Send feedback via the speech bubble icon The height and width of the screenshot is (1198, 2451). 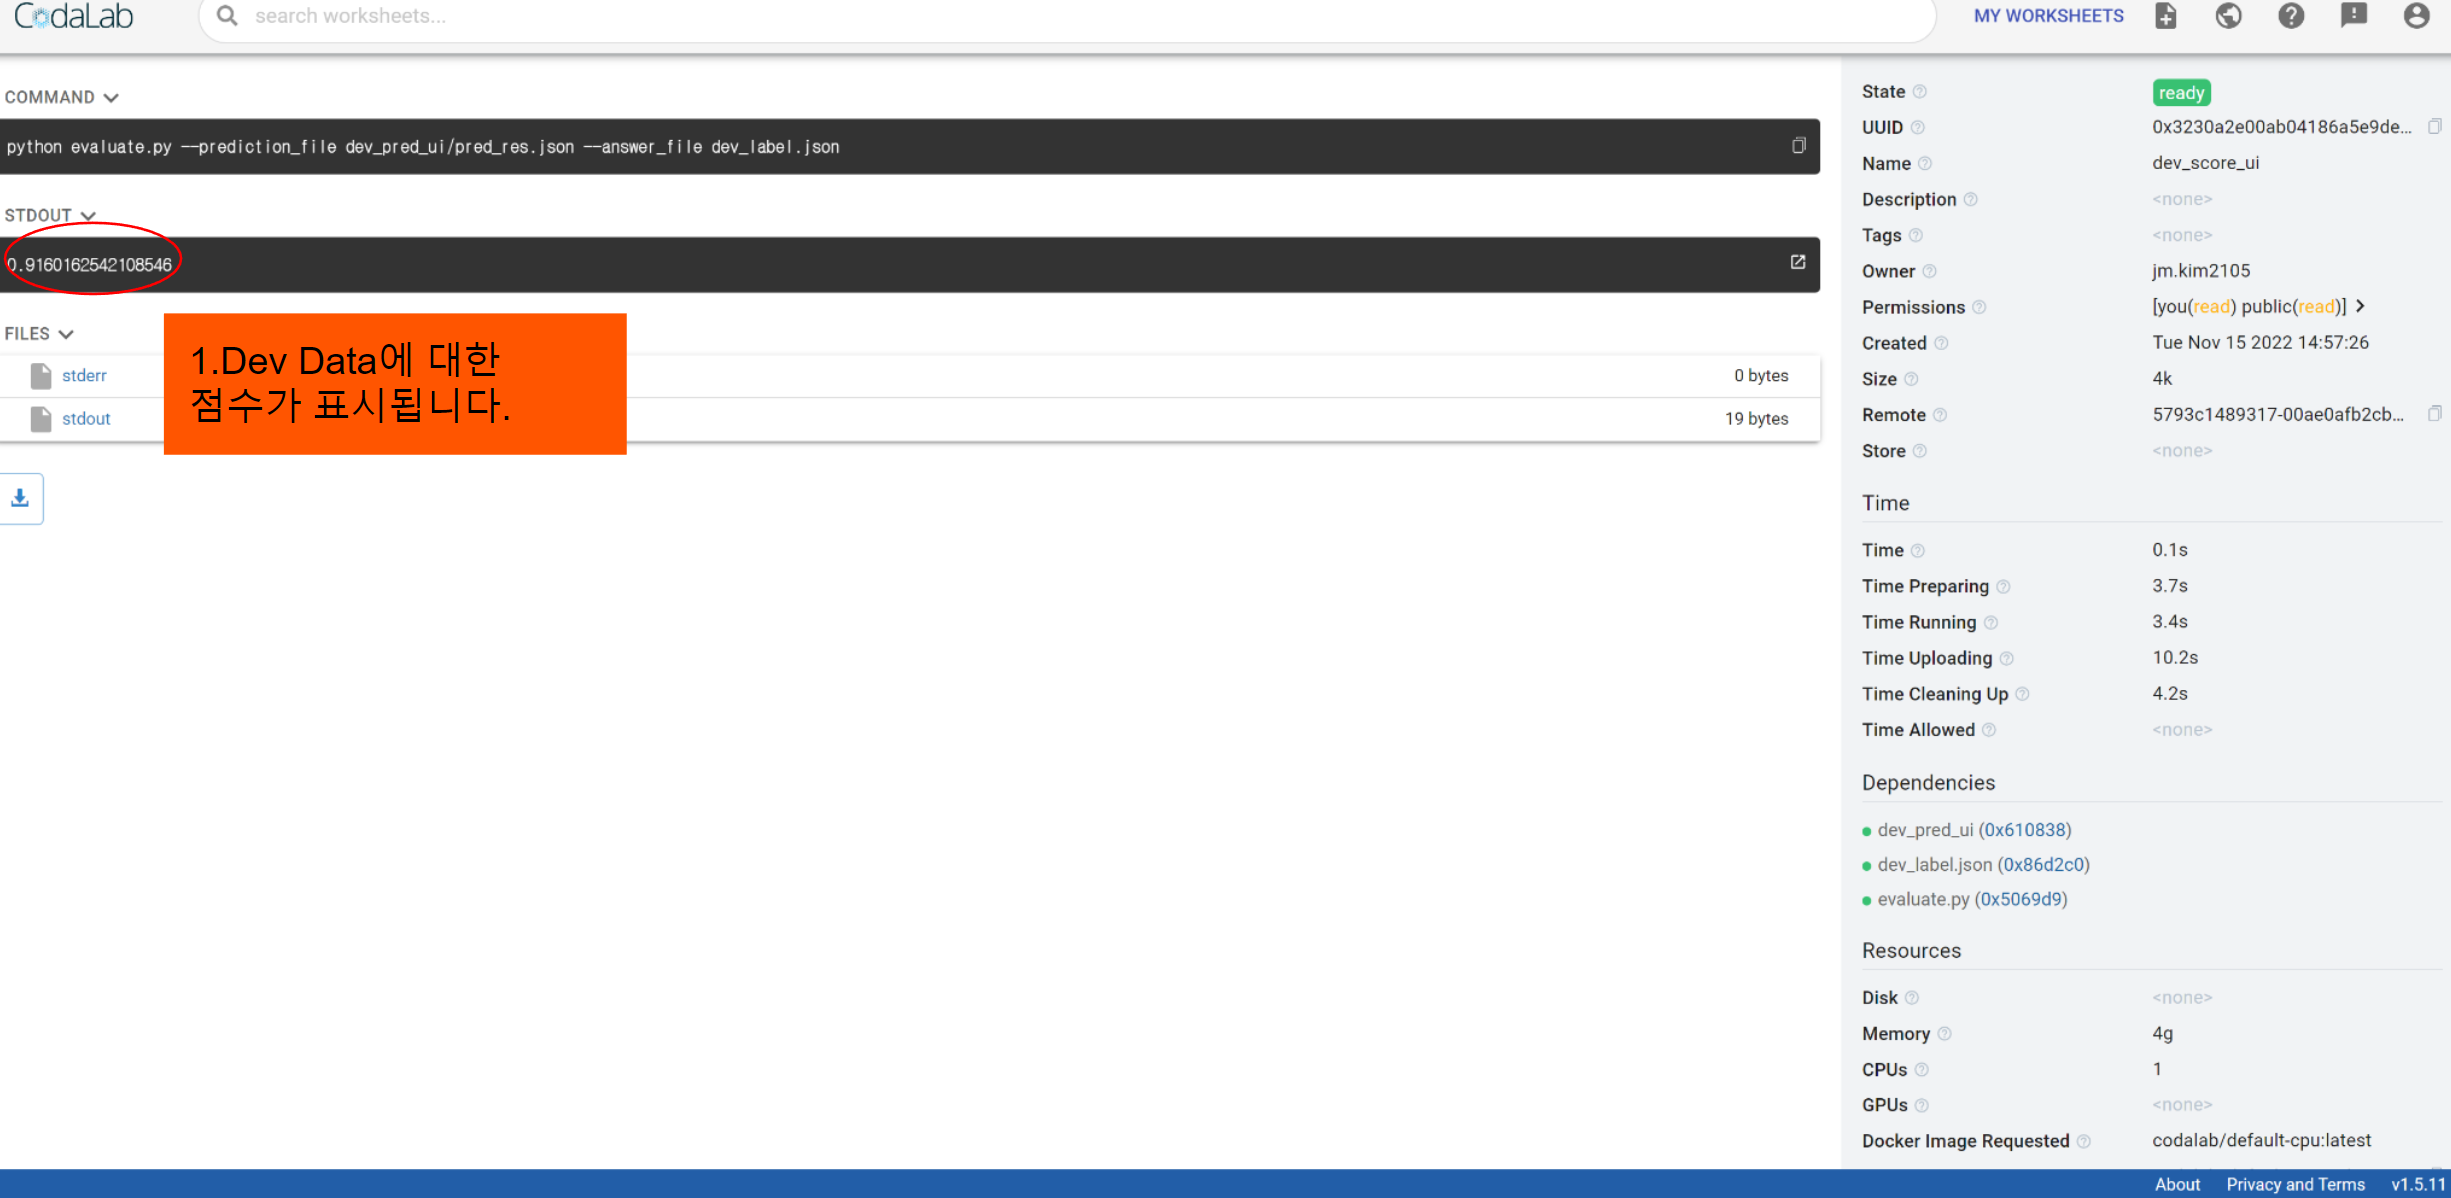click(2354, 16)
